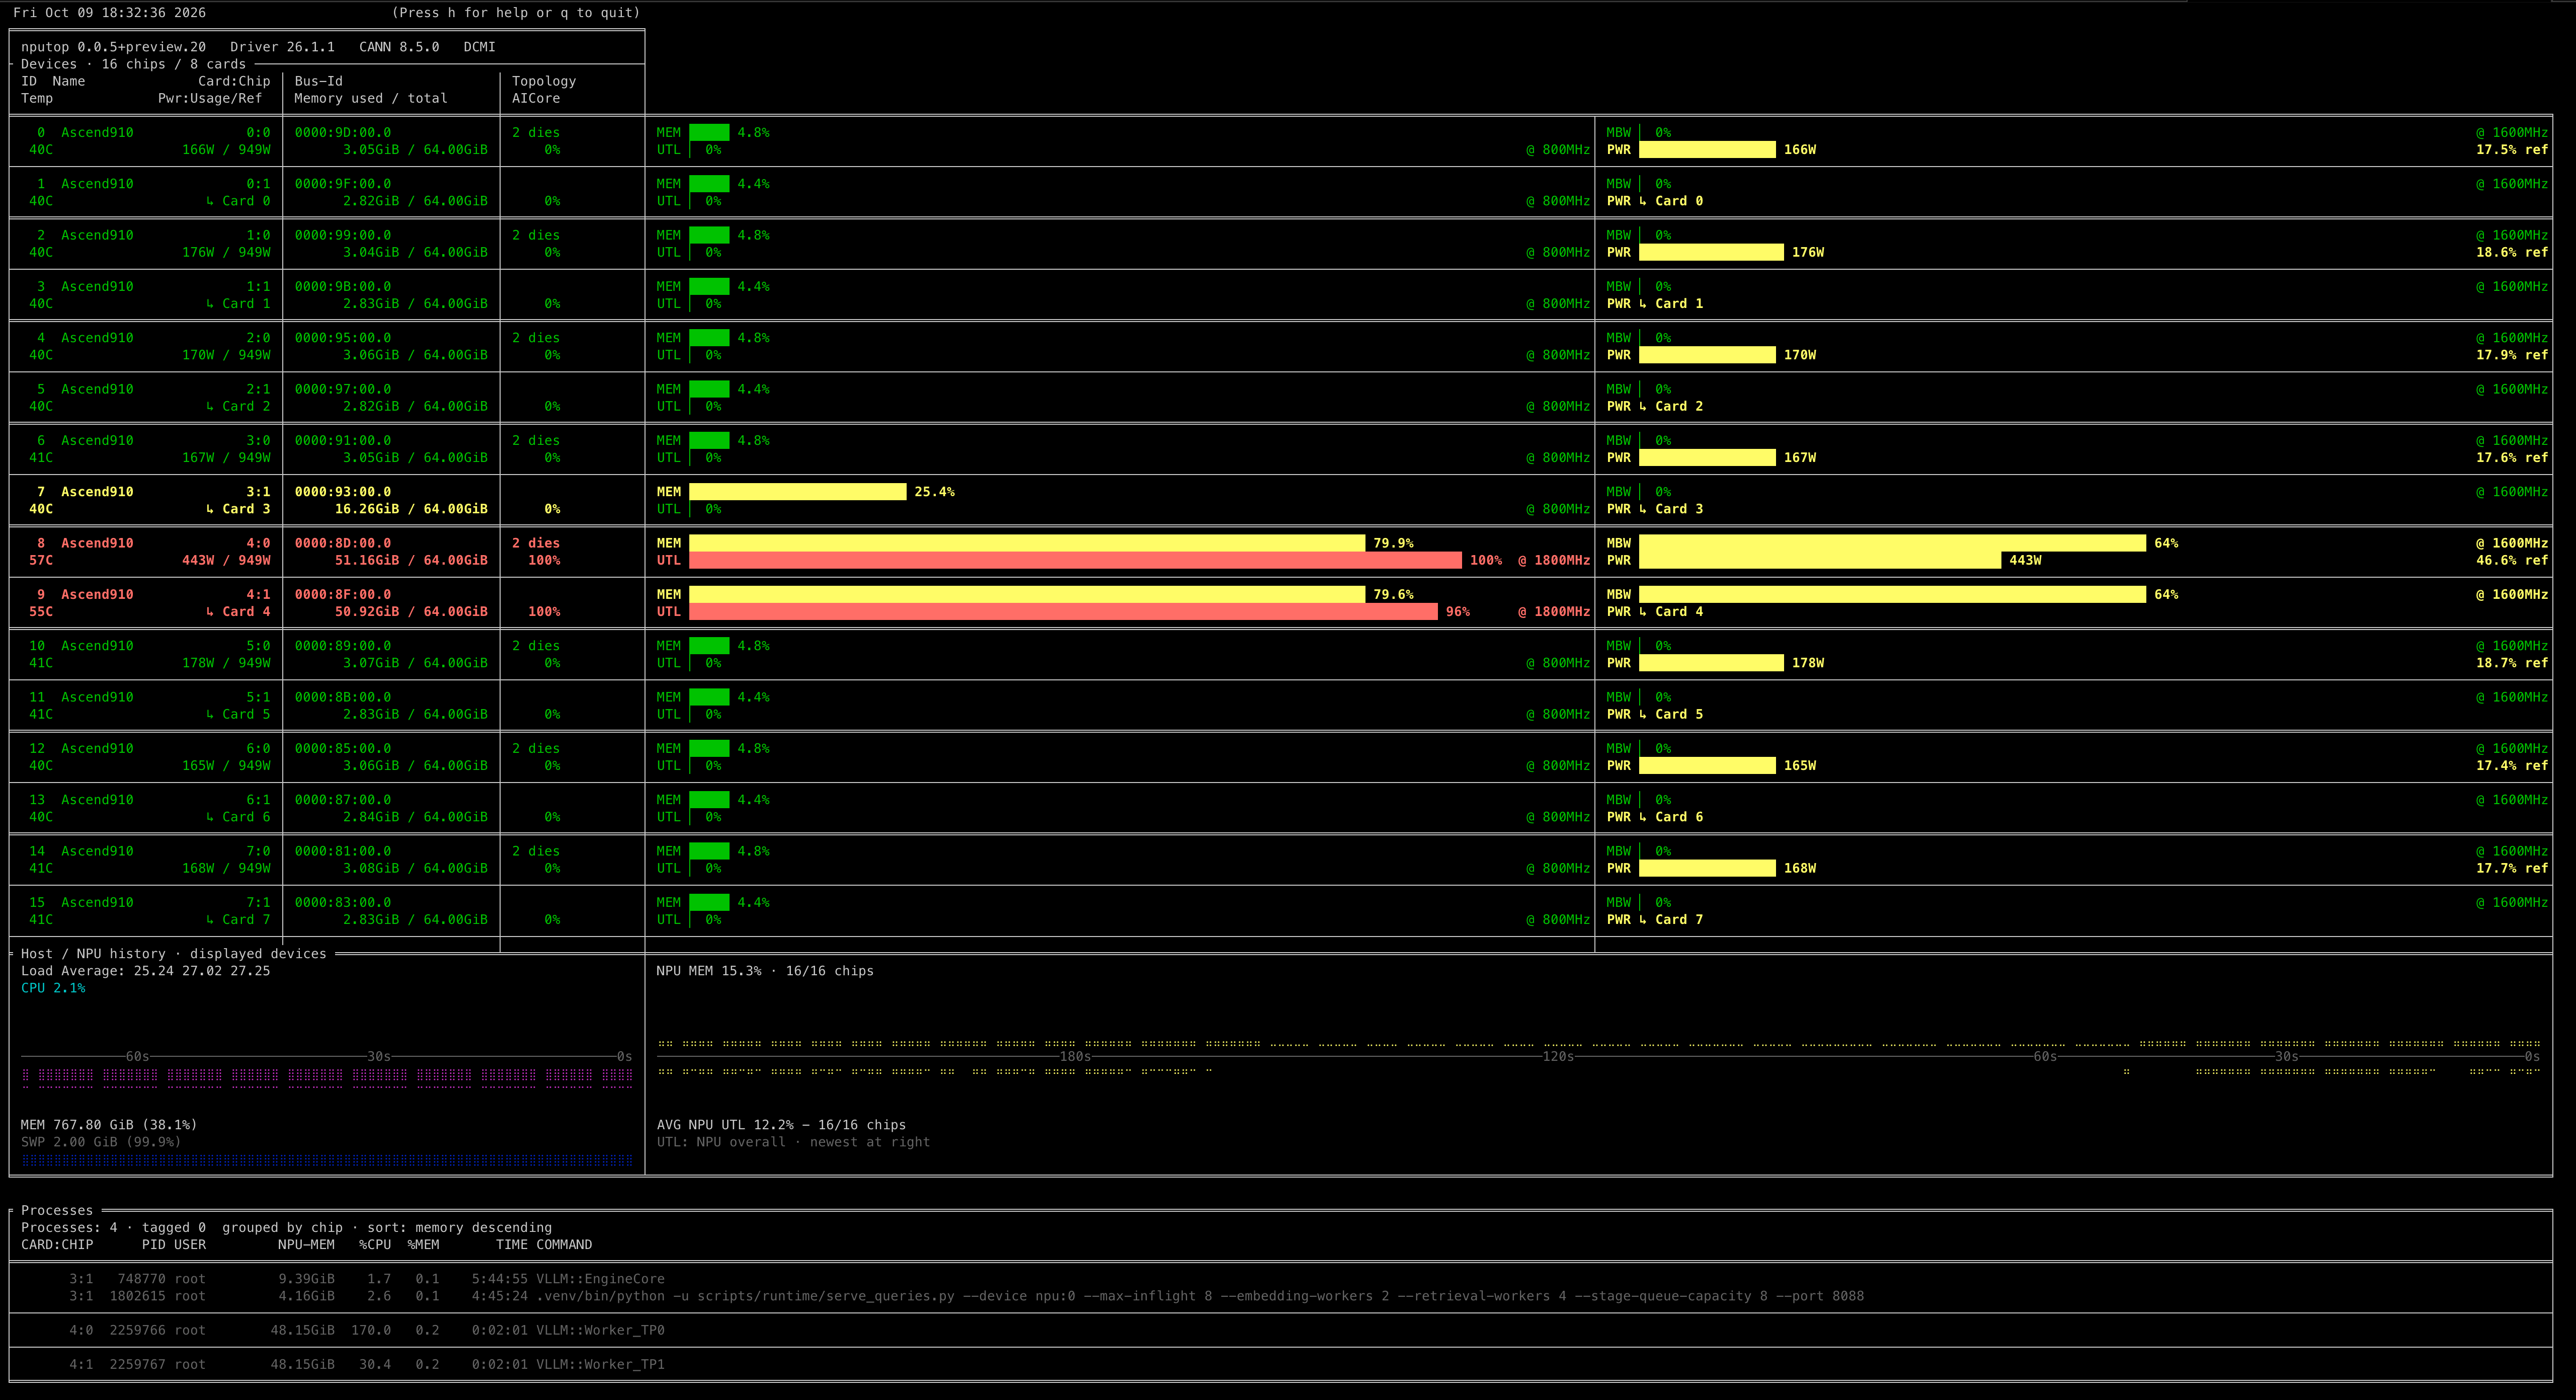Click the 120s marker on NPU timeline
The height and width of the screenshot is (1400, 2576).
[x=1558, y=1057]
